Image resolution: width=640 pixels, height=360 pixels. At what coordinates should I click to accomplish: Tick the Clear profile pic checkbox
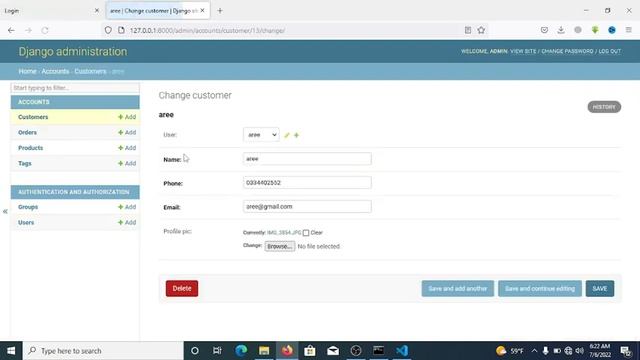pos(306,233)
